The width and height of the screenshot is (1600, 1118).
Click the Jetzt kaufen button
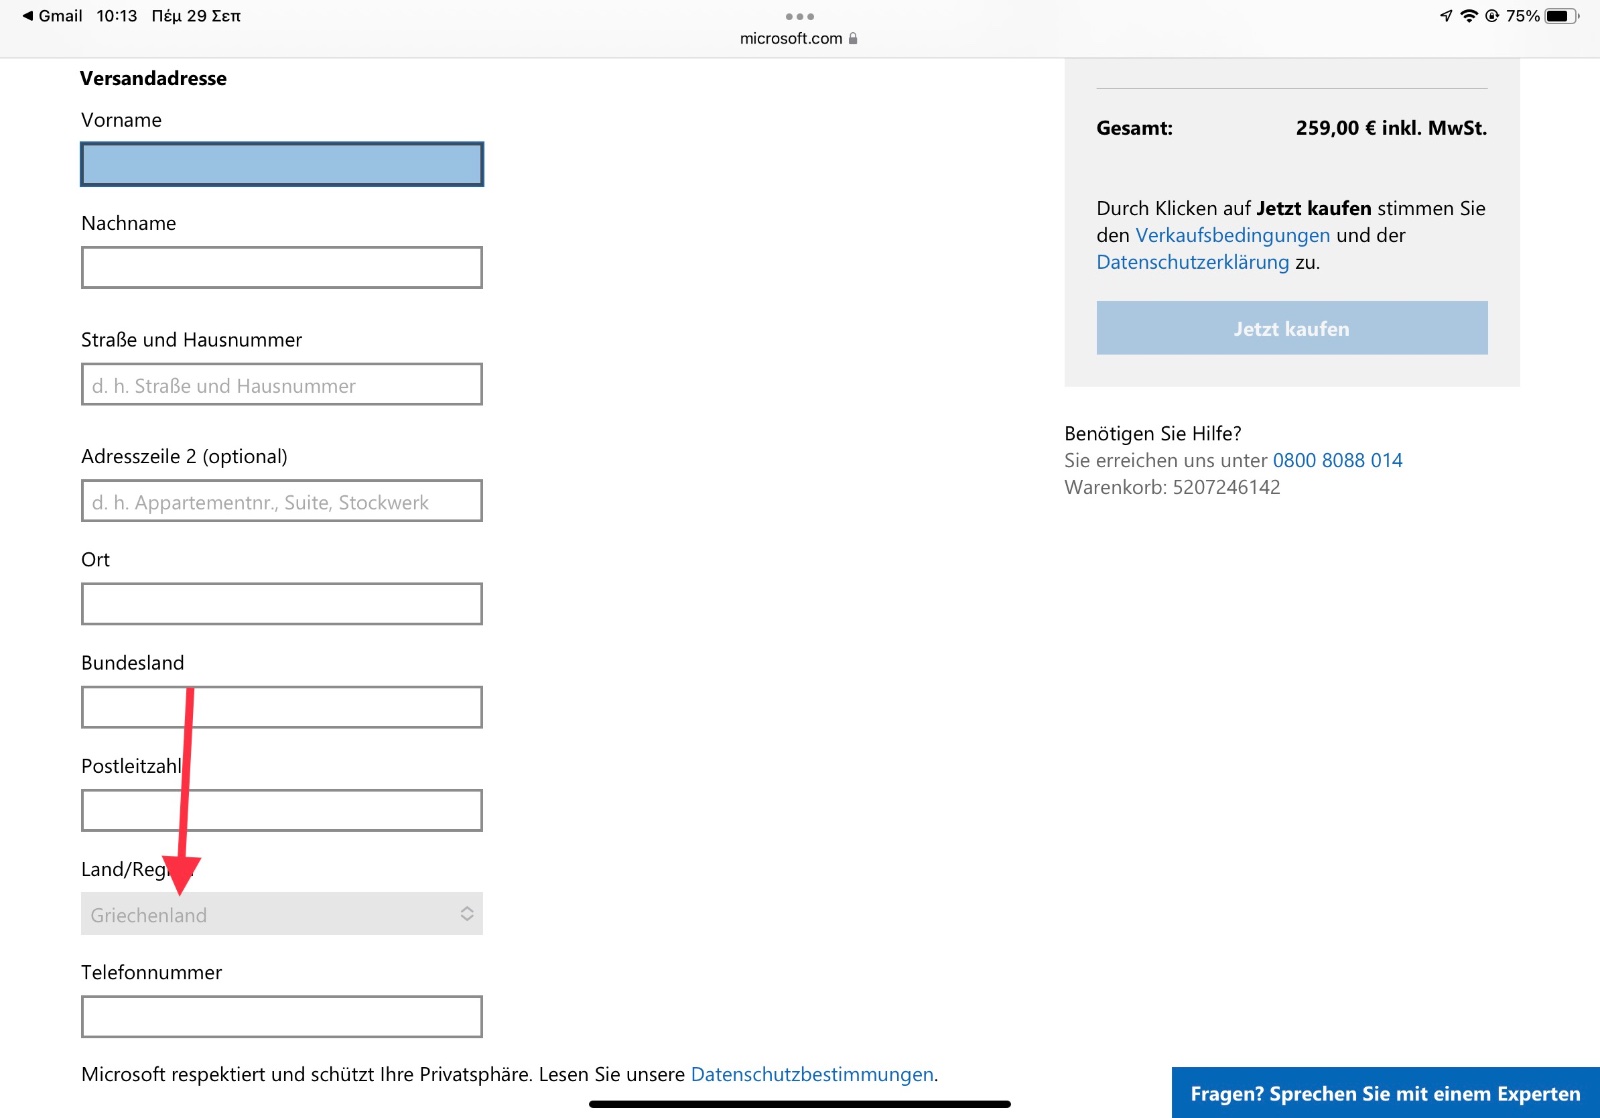click(x=1292, y=328)
